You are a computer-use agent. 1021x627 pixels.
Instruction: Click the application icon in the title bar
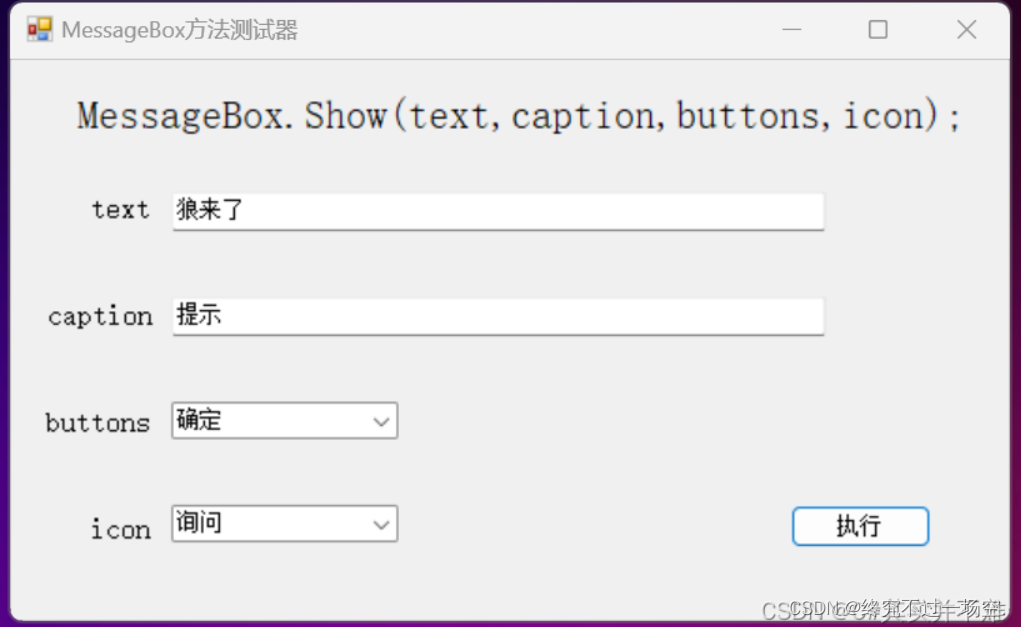click(x=38, y=29)
